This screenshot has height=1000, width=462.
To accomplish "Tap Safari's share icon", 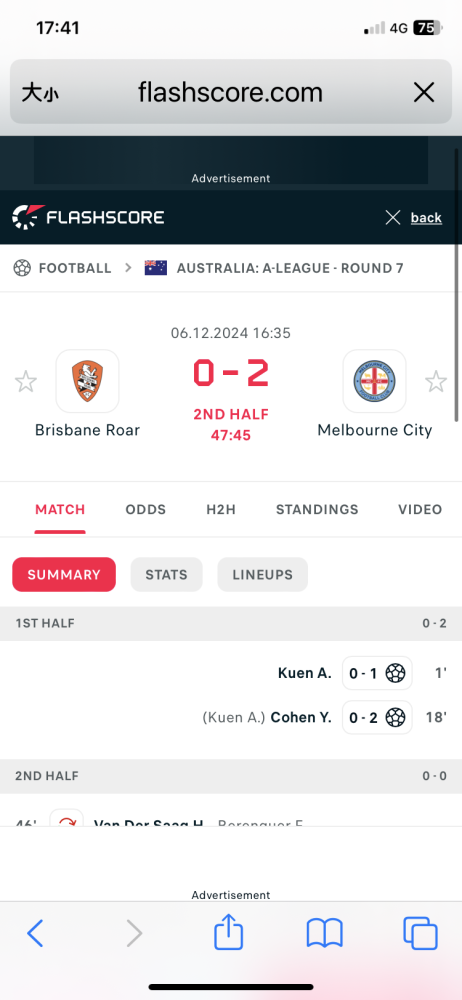I will [x=228, y=932].
